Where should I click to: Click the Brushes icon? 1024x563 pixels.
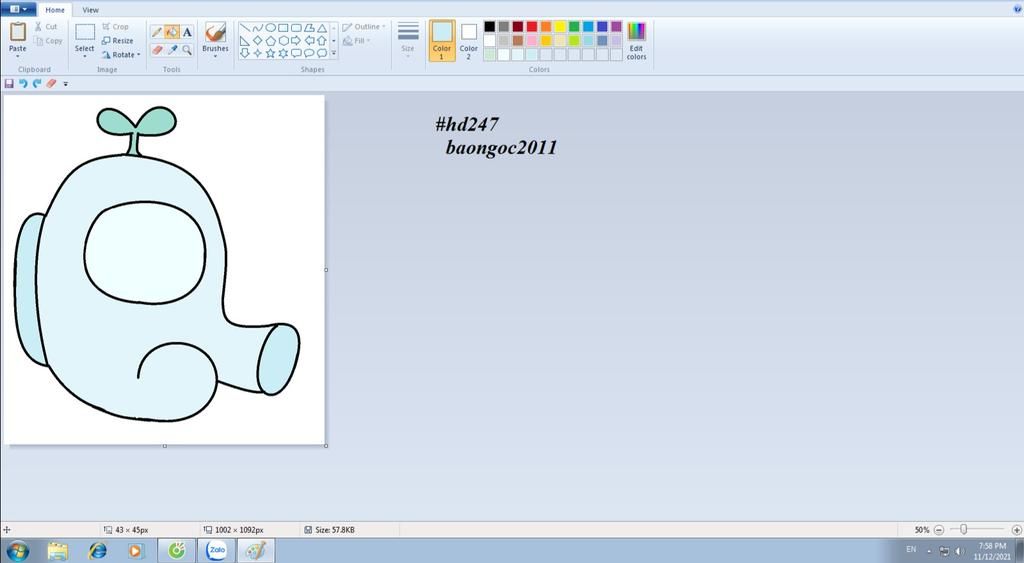pyautogui.click(x=215, y=32)
